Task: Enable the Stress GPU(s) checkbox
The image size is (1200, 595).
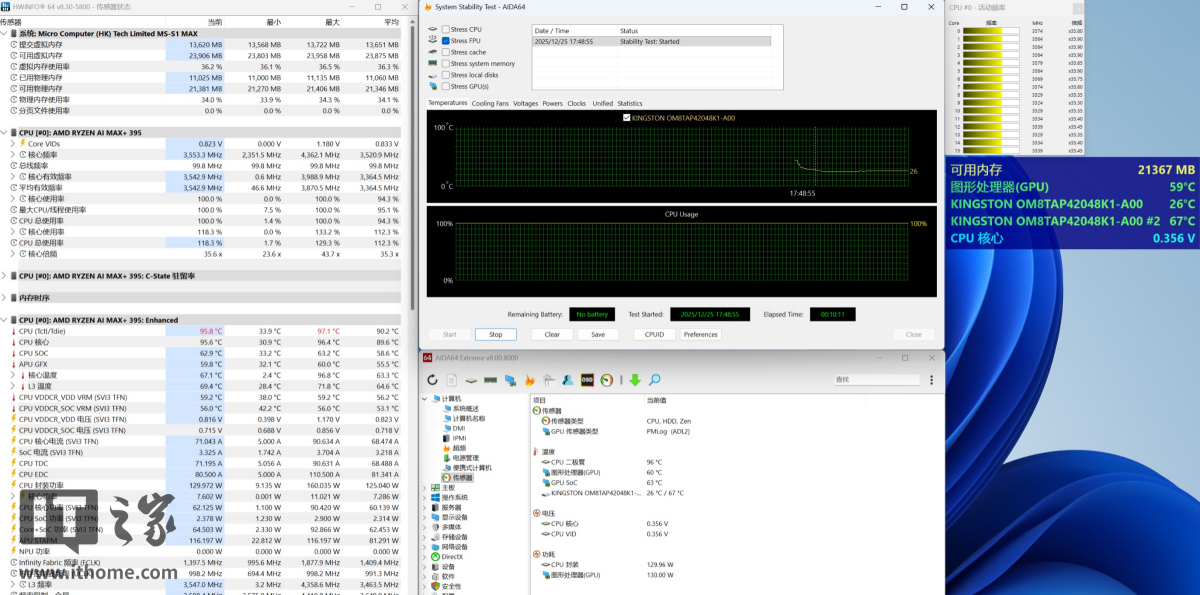Action: pyautogui.click(x=446, y=86)
